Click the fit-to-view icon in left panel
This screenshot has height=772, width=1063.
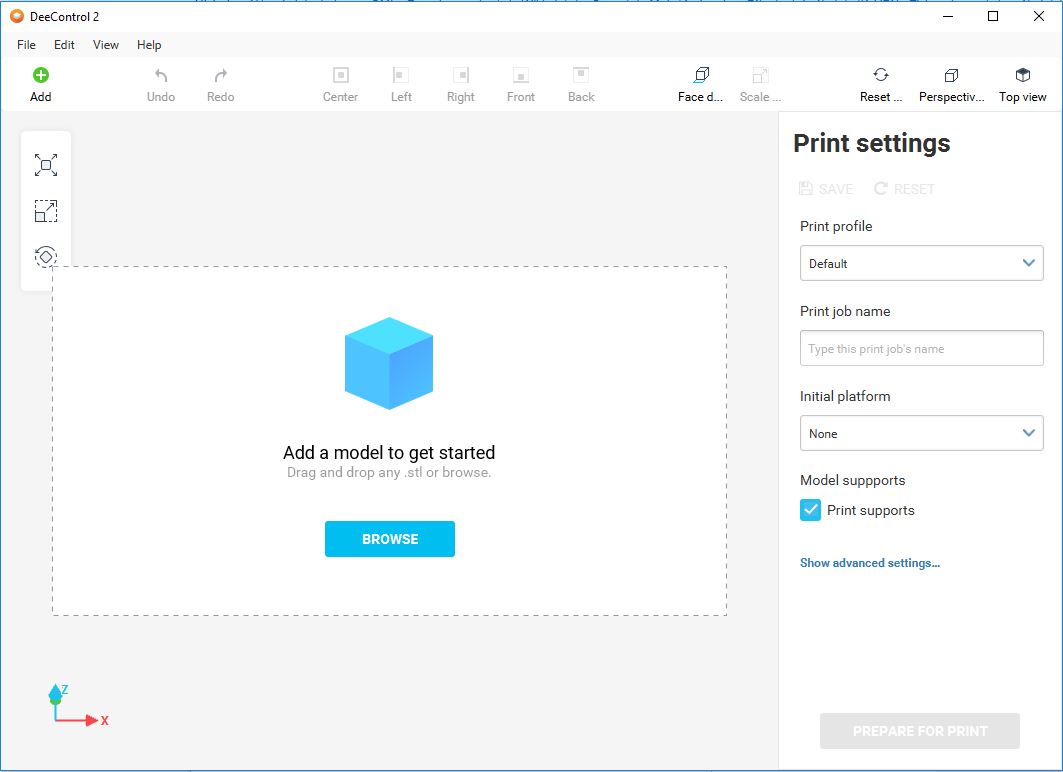tap(46, 165)
